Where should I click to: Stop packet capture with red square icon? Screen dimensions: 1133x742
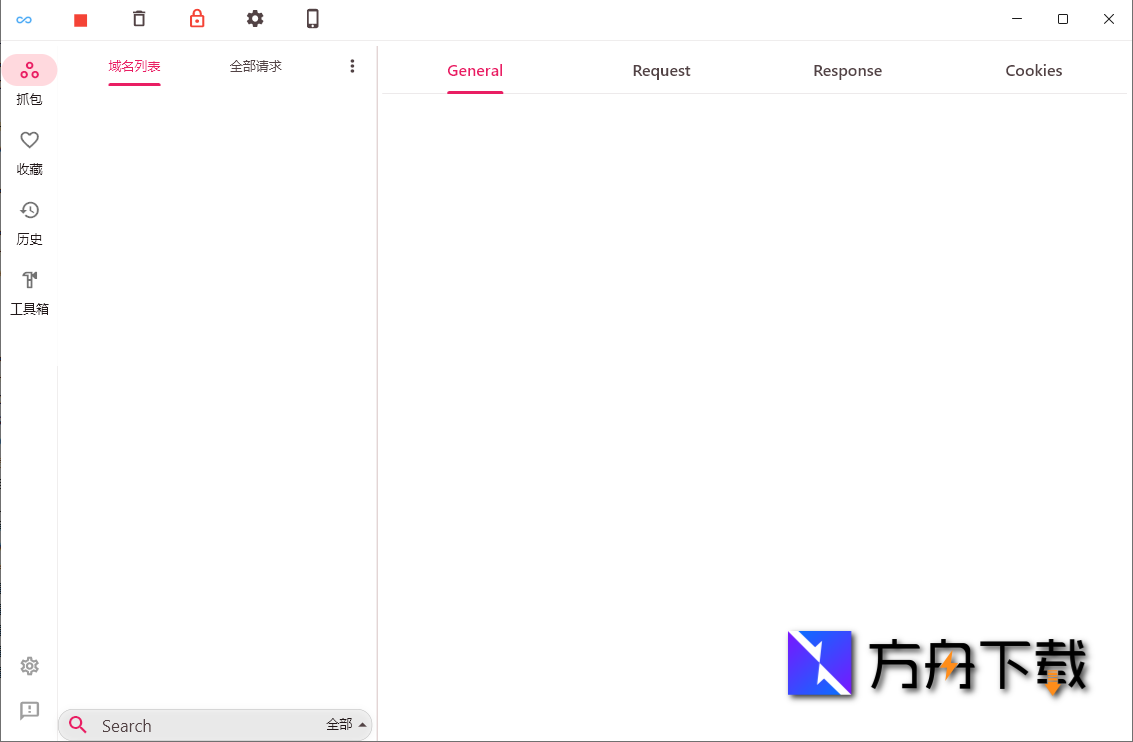tap(80, 19)
